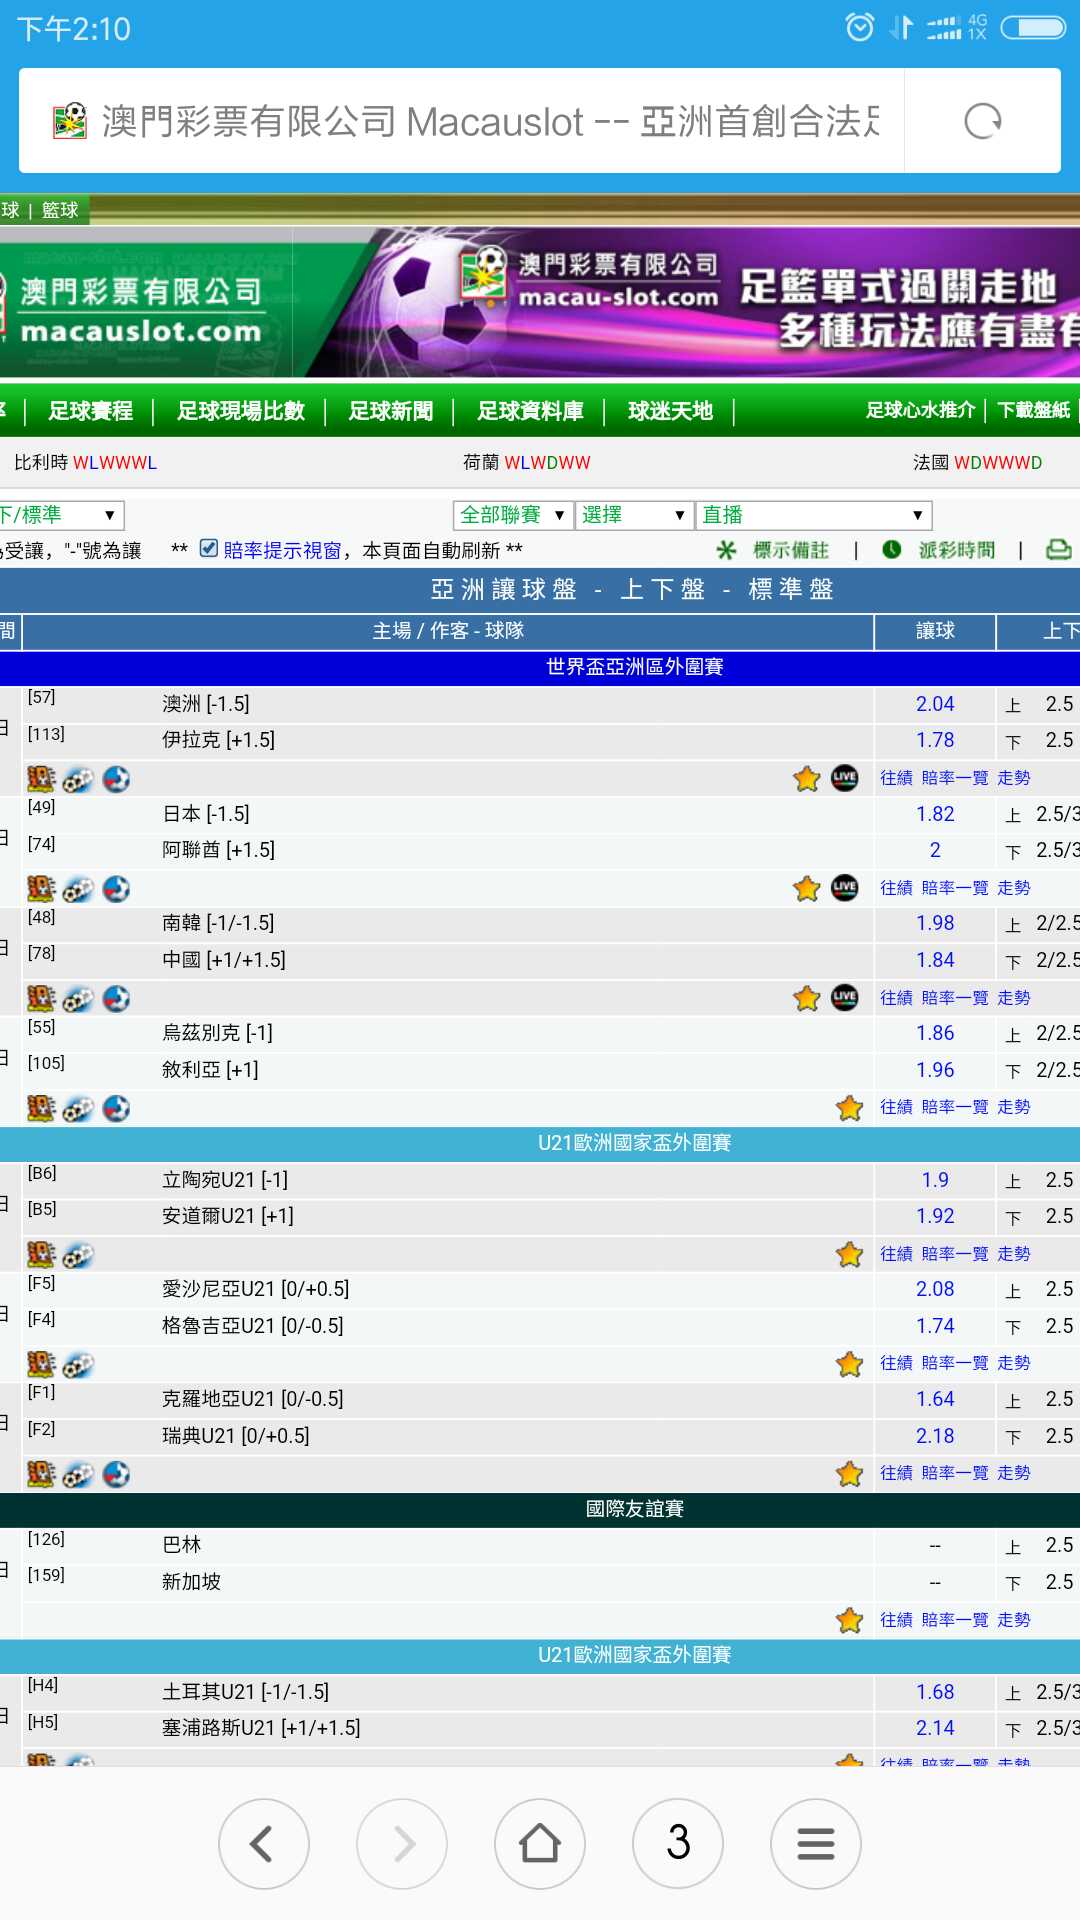Open 足球新聞 from the navigation bar
Image resolution: width=1080 pixels, height=1920 pixels.
pyautogui.click(x=390, y=411)
